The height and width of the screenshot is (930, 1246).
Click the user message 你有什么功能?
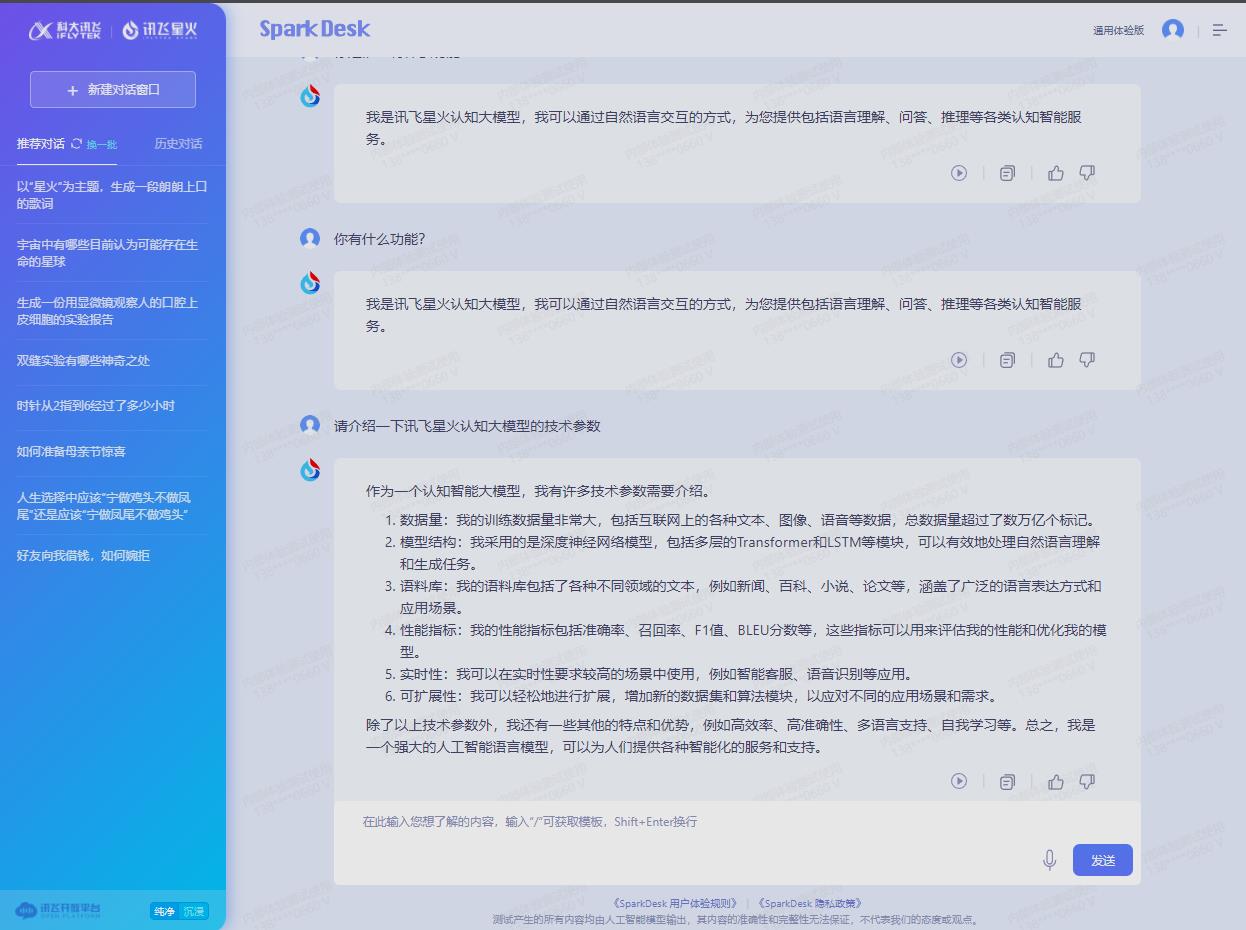[x=380, y=239]
